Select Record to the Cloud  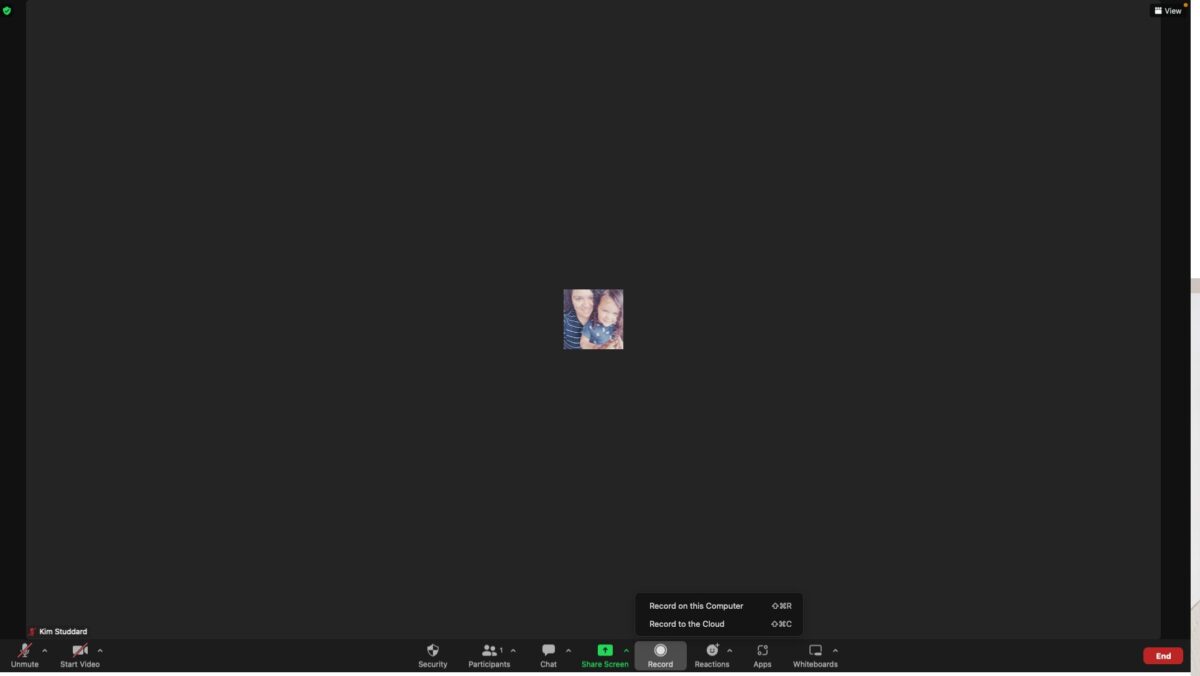(x=687, y=624)
